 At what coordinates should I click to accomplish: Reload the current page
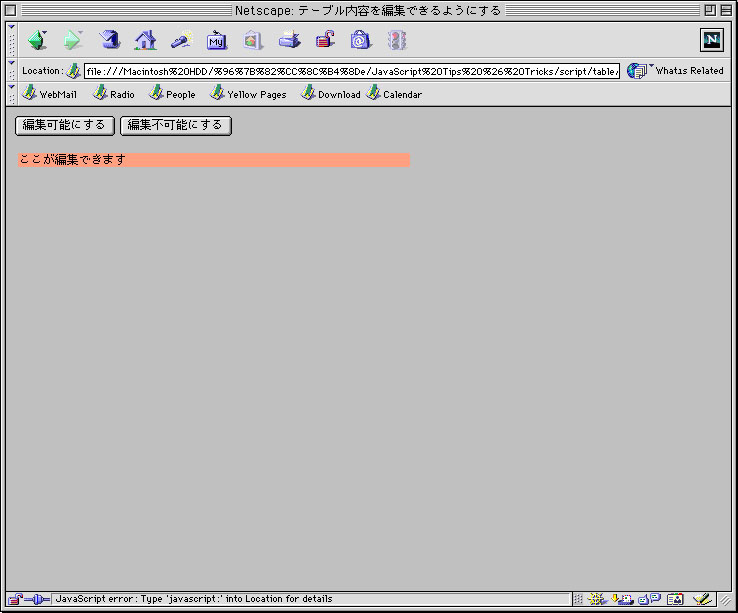(x=110, y=40)
